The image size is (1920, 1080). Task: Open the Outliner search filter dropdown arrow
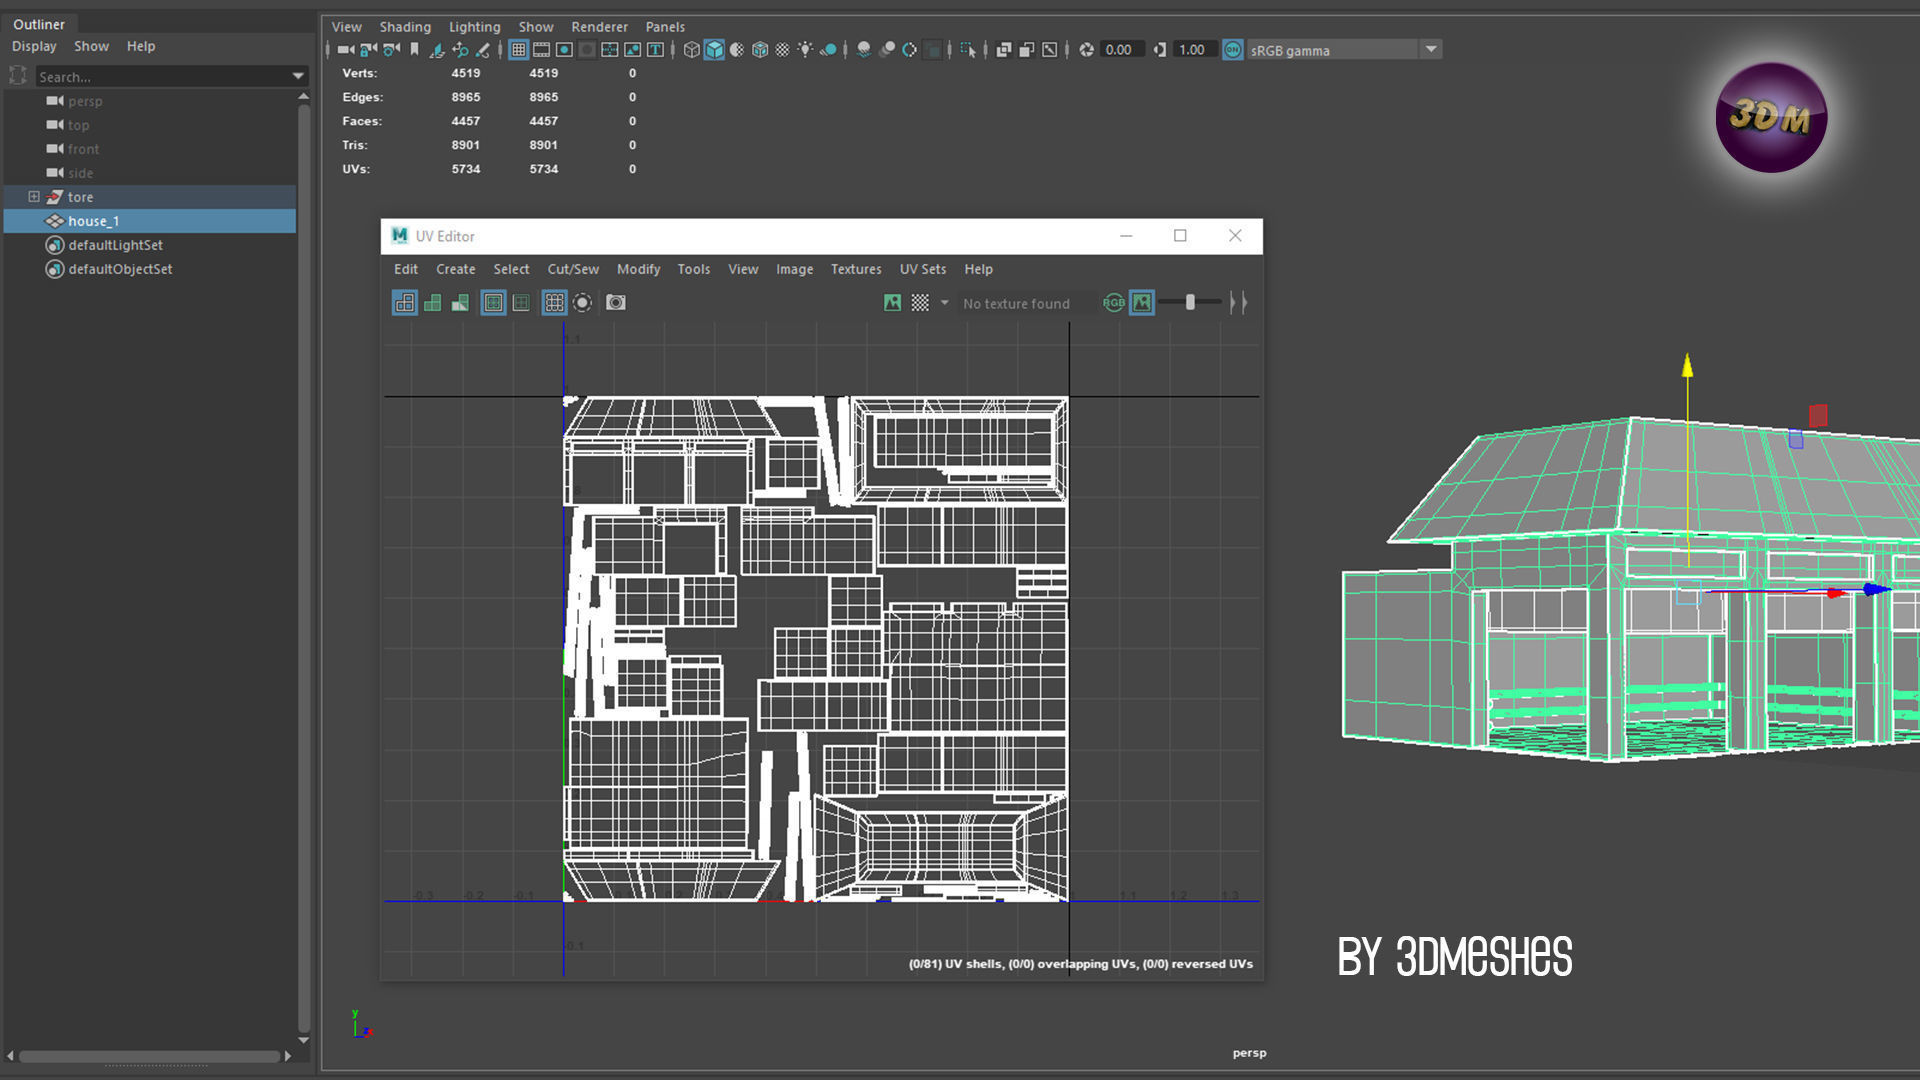click(x=298, y=77)
